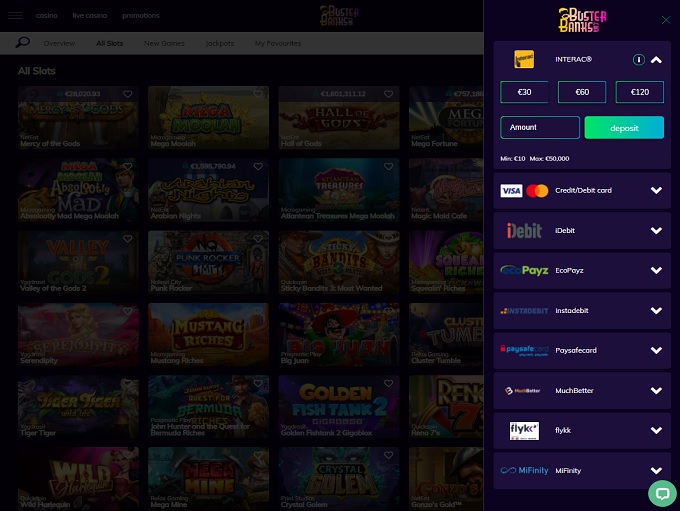
Task: Open promotions menu item
Action: point(141,16)
